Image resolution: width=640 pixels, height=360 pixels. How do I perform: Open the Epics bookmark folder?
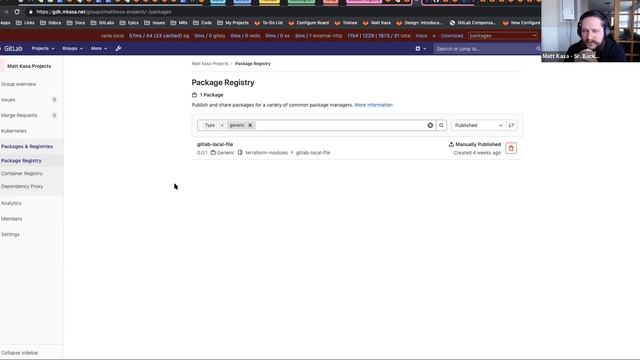click(129, 23)
